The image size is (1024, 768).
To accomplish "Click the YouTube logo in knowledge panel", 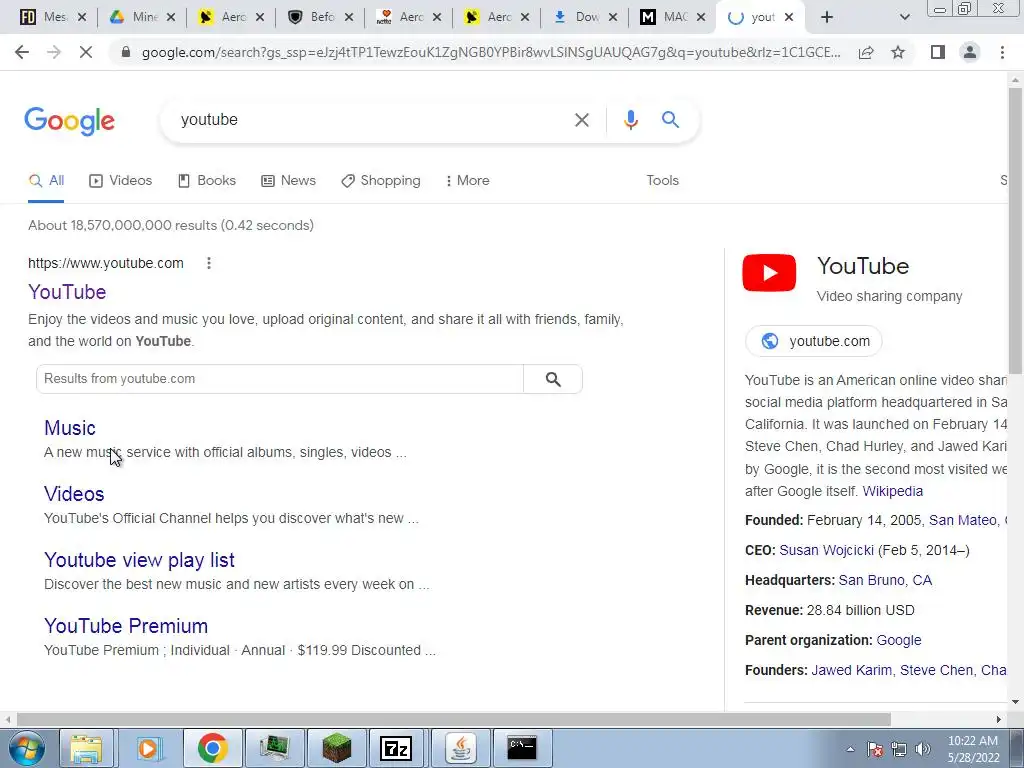I will [x=769, y=272].
